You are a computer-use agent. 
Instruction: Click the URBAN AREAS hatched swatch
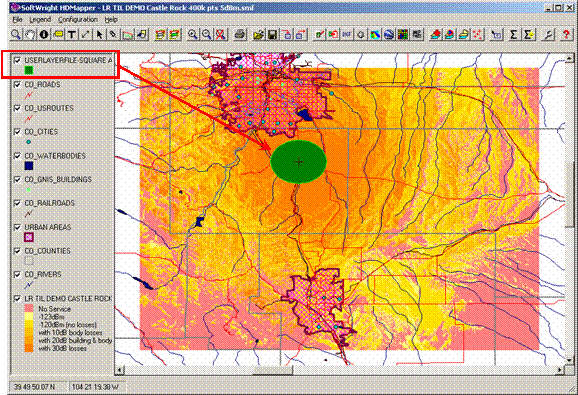point(29,237)
